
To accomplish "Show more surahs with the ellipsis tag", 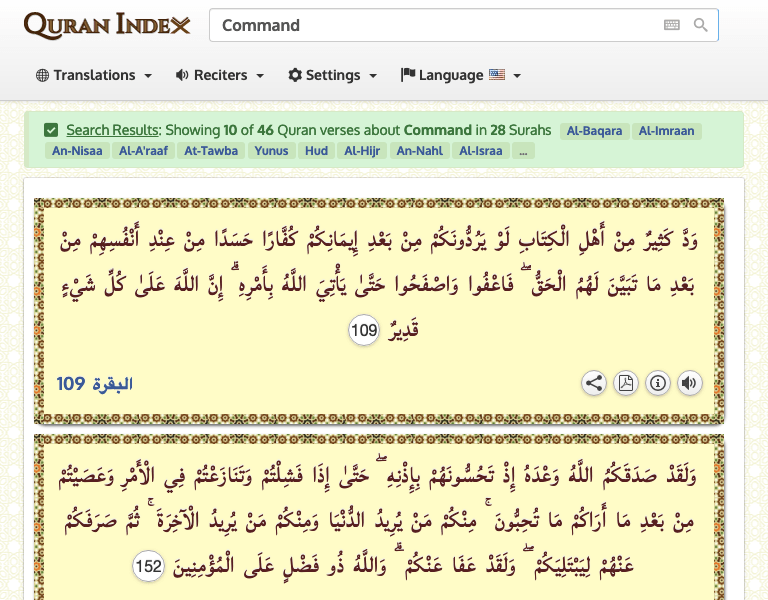I will (523, 151).
